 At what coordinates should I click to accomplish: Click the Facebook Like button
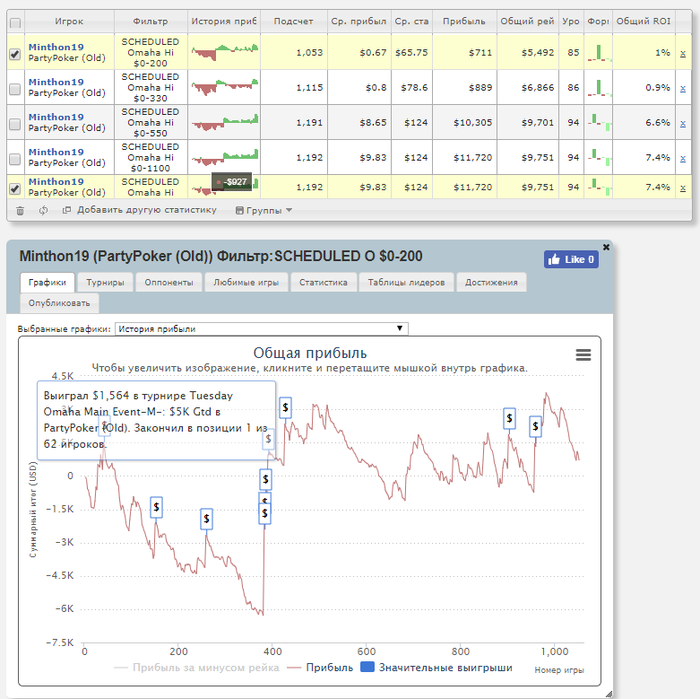[571, 259]
